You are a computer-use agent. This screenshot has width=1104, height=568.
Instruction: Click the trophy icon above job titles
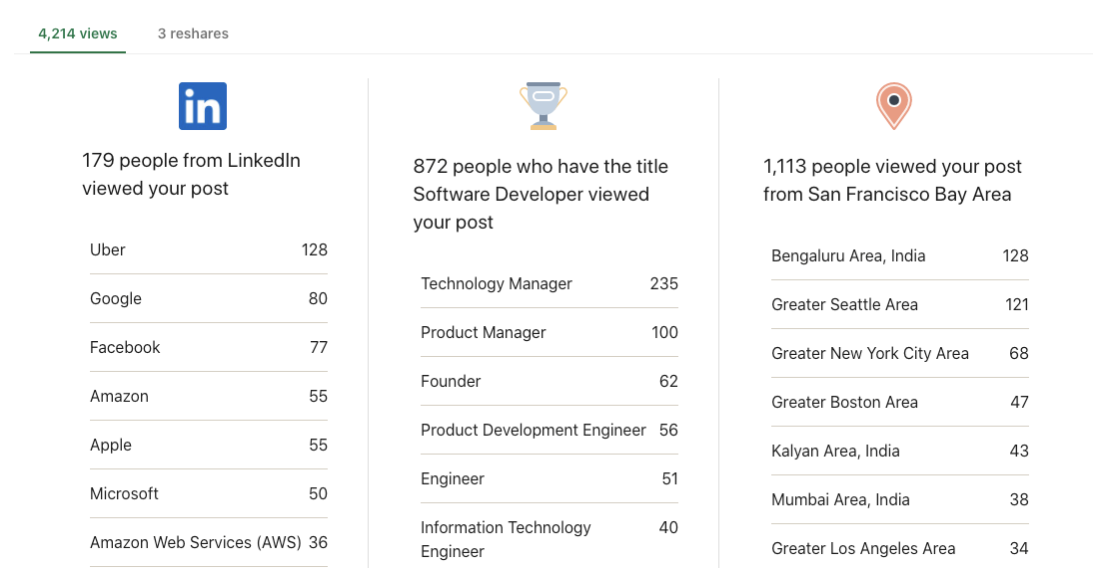pyautogui.click(x=543, y=106)
